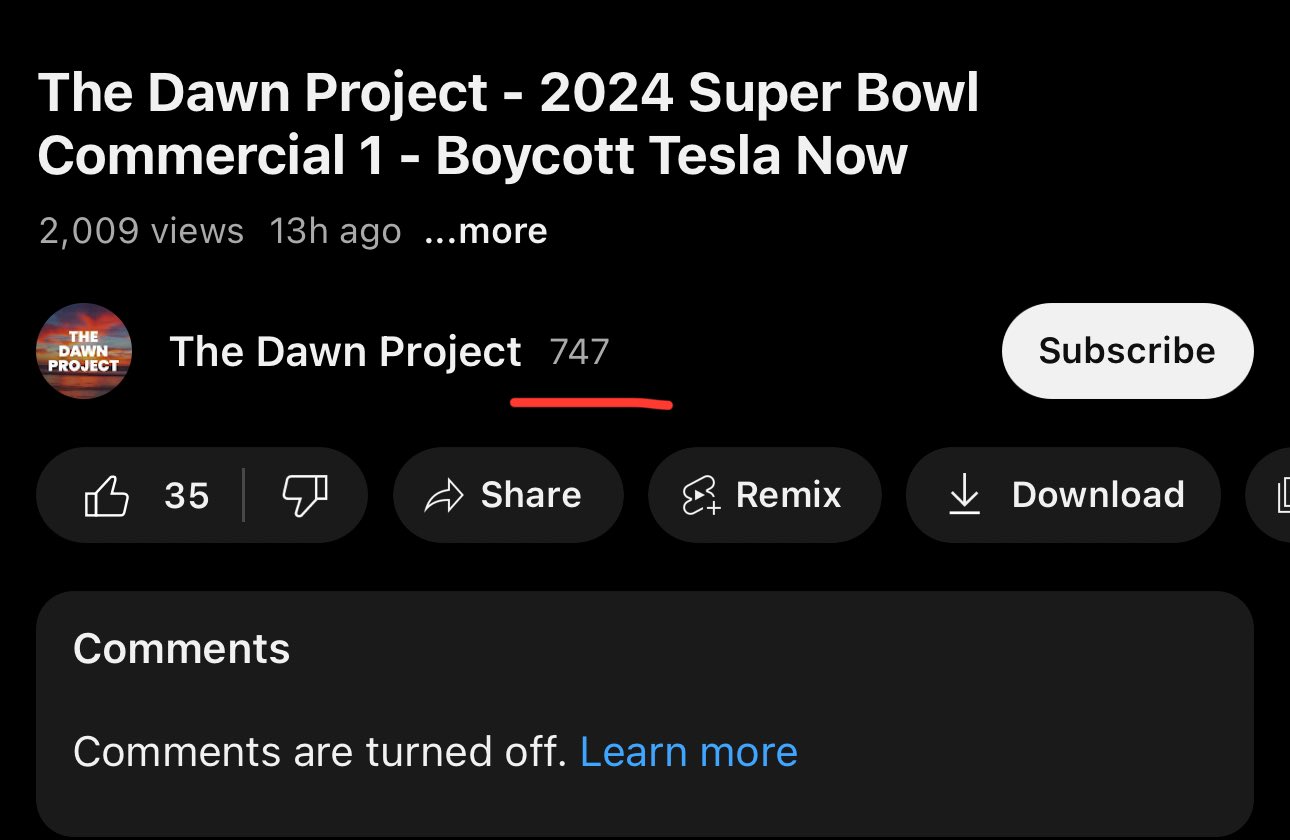This screenshot has height=840, width=1290.
Task: Tap the Download button label
Action: click(x=1098, y=495)
